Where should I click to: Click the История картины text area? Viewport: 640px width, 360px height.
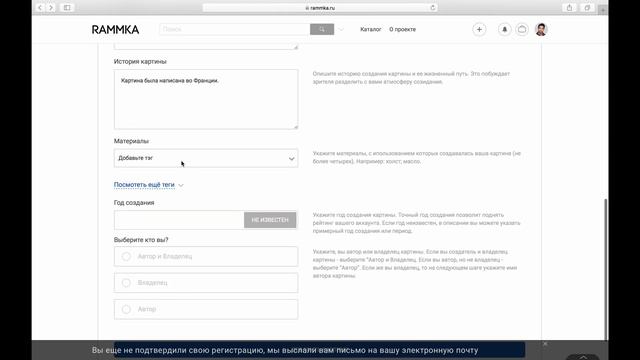(x=206, y=99)
